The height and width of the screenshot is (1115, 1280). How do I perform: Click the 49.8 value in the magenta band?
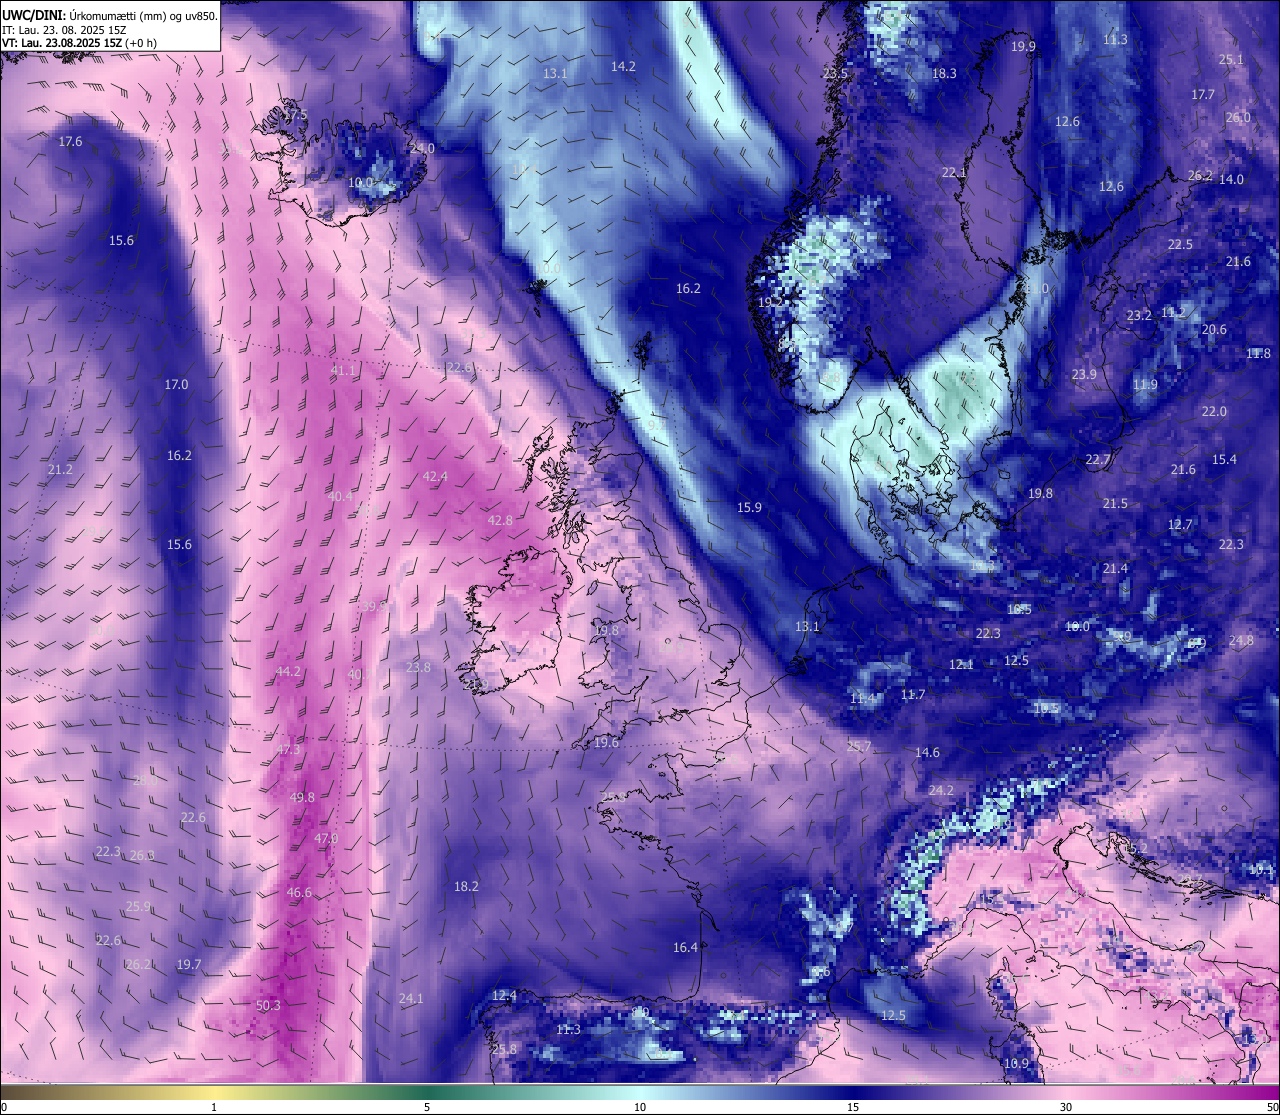302,798
